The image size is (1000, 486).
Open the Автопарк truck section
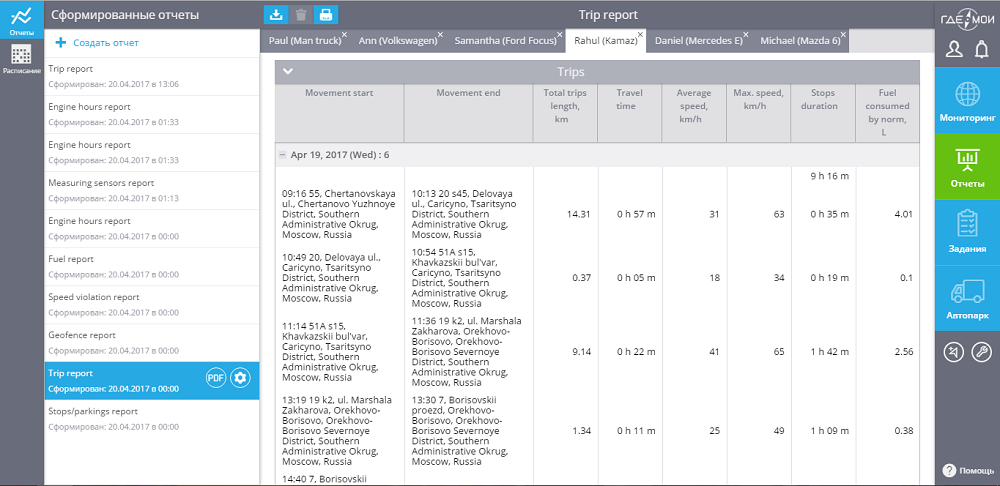click(x=967, y=298)
